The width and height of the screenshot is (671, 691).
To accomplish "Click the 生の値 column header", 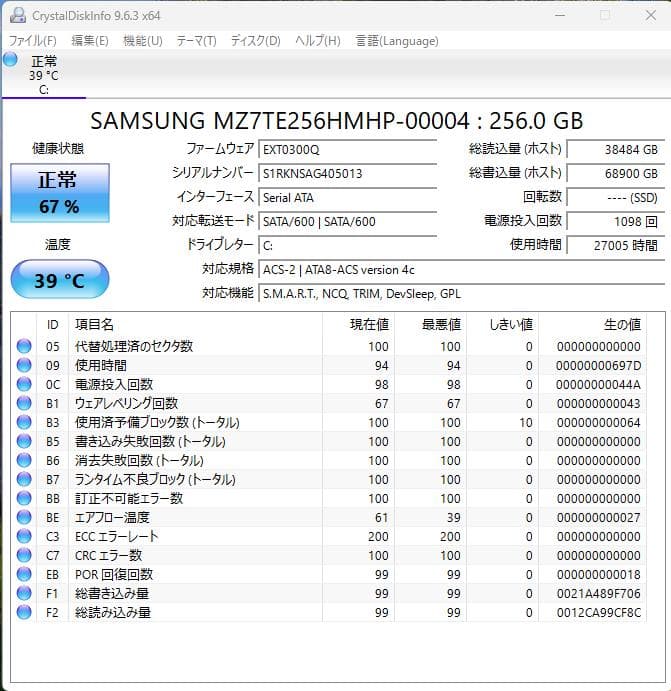I will click(x=622, y=325).
